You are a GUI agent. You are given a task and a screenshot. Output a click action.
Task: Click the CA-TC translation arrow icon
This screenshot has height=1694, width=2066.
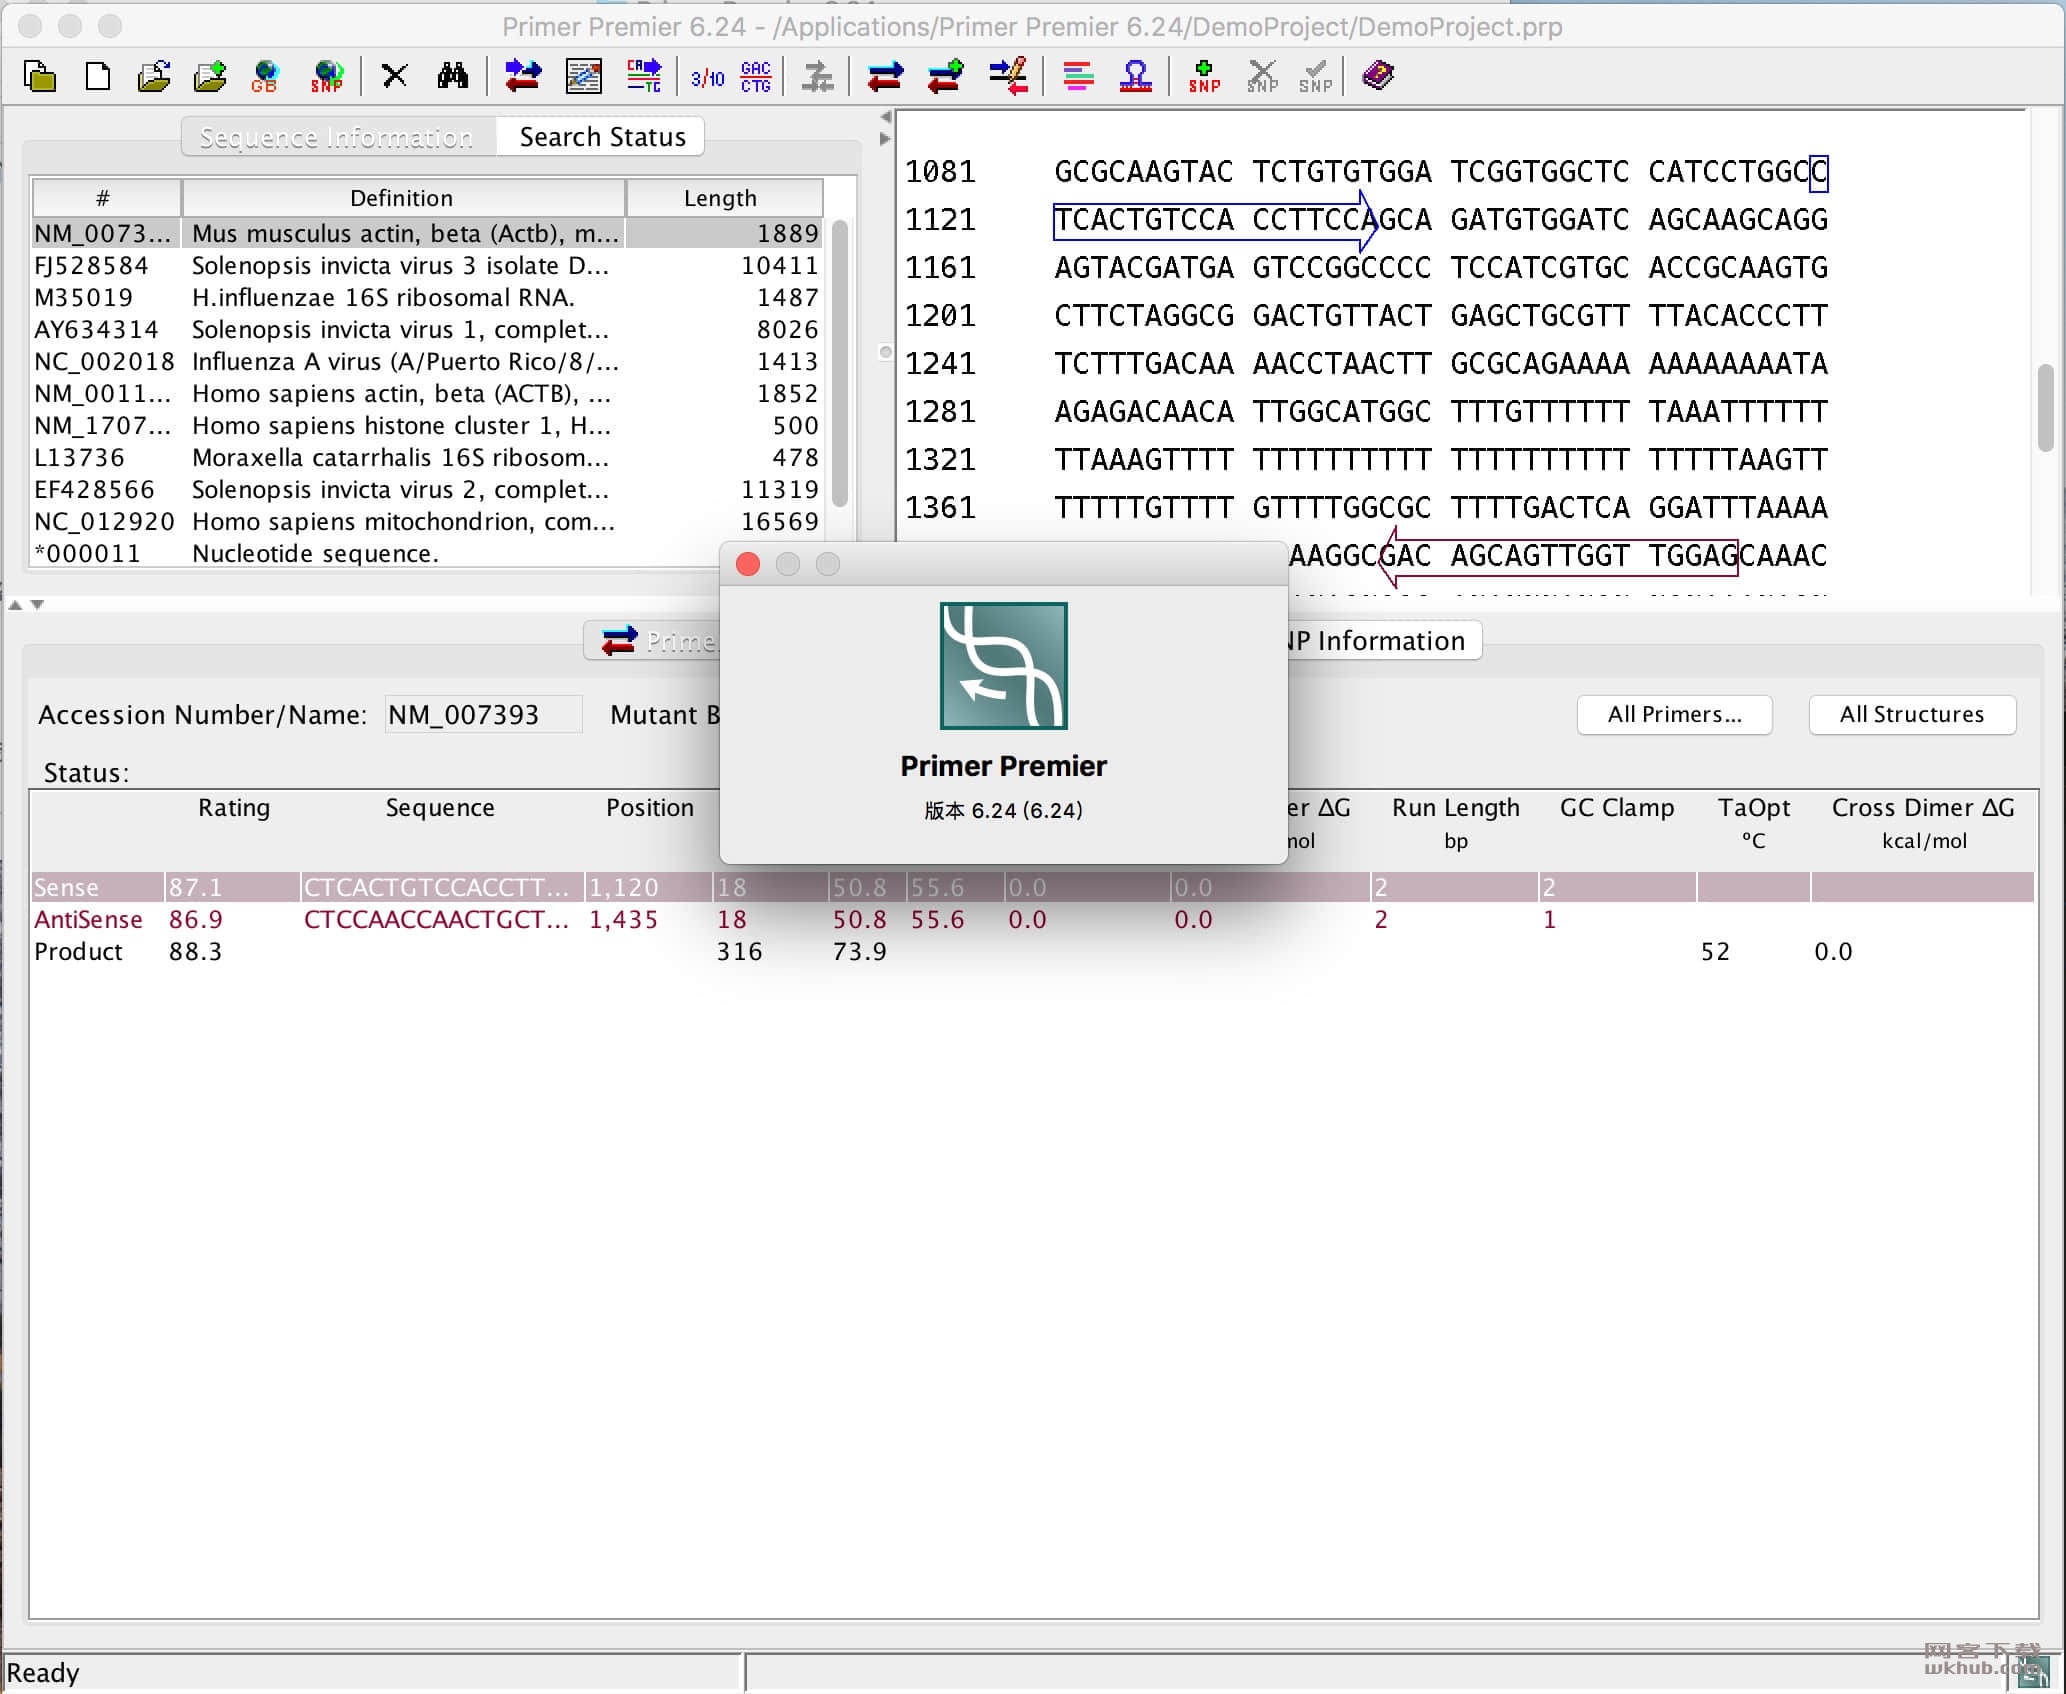(644, 76)
